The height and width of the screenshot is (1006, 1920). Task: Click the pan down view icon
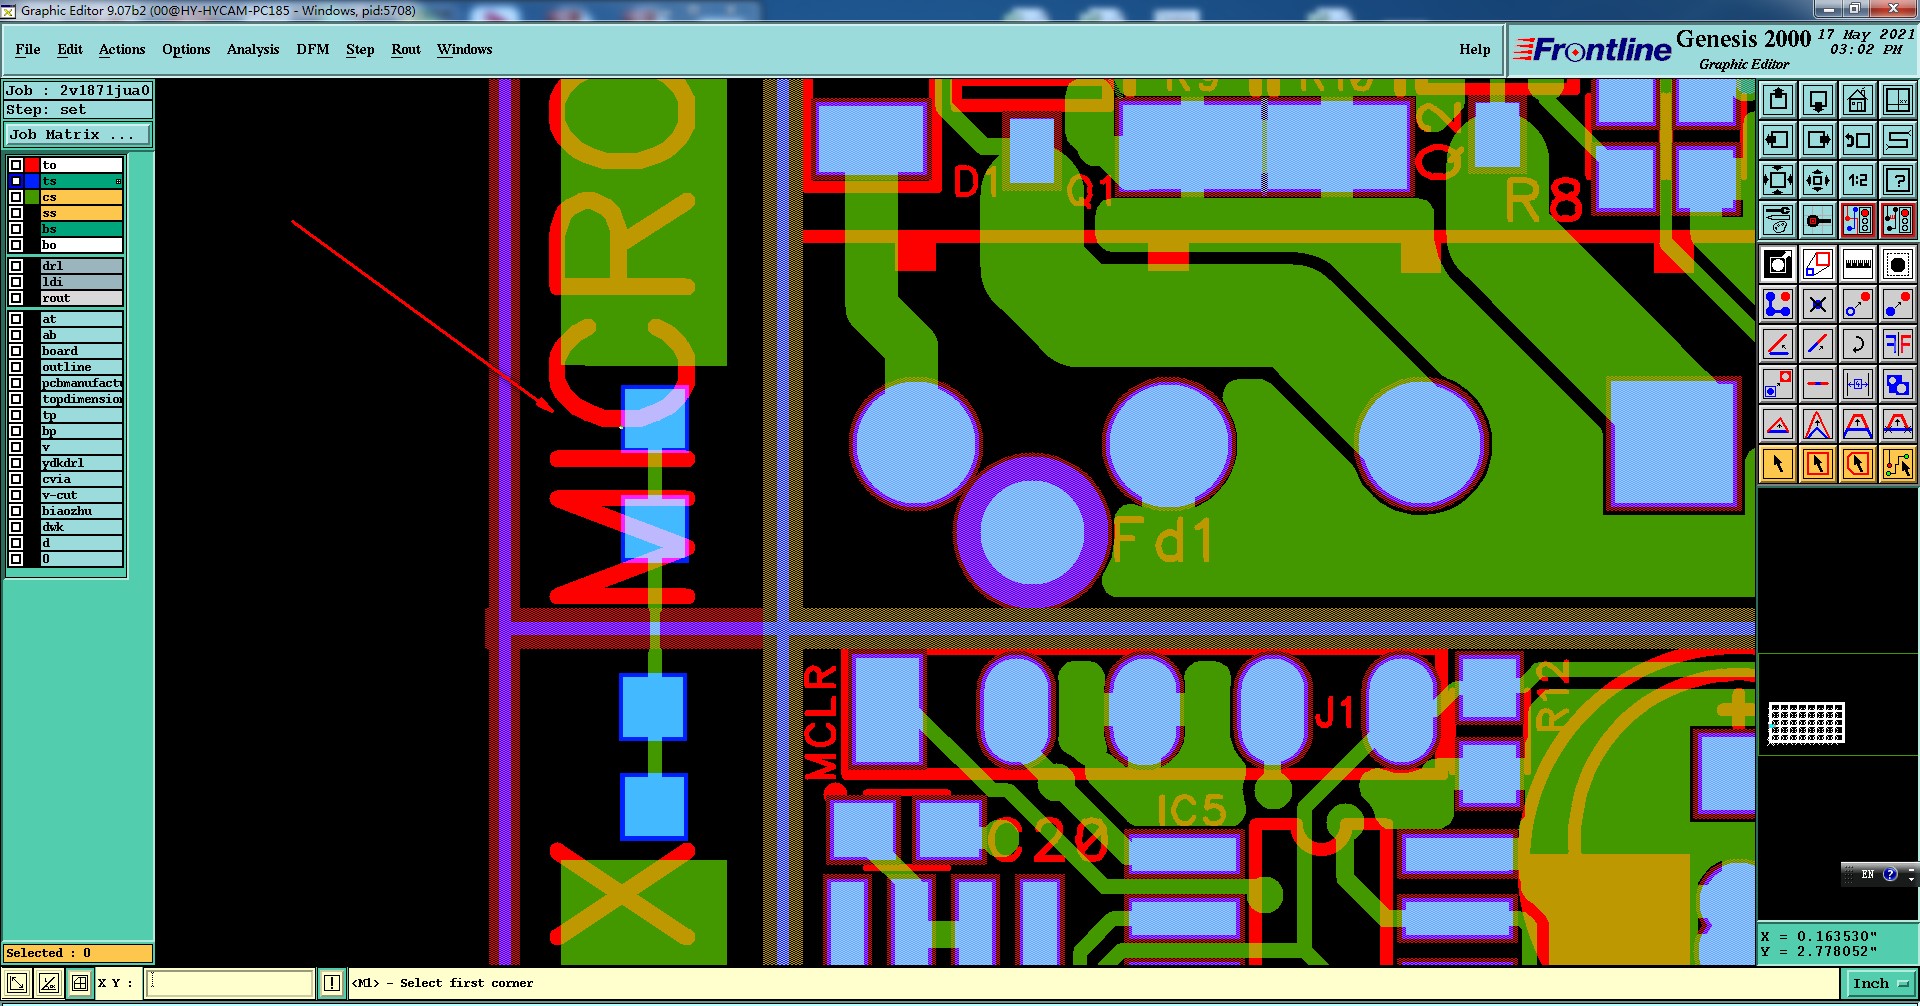(x=1818, y=100)
